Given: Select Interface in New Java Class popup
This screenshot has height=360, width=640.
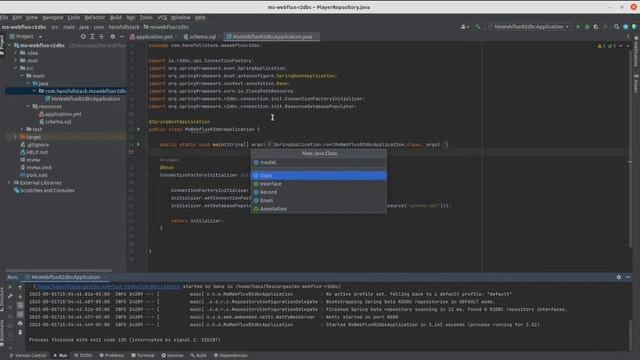Looking at the screenshot, I should tap(319, 184).
